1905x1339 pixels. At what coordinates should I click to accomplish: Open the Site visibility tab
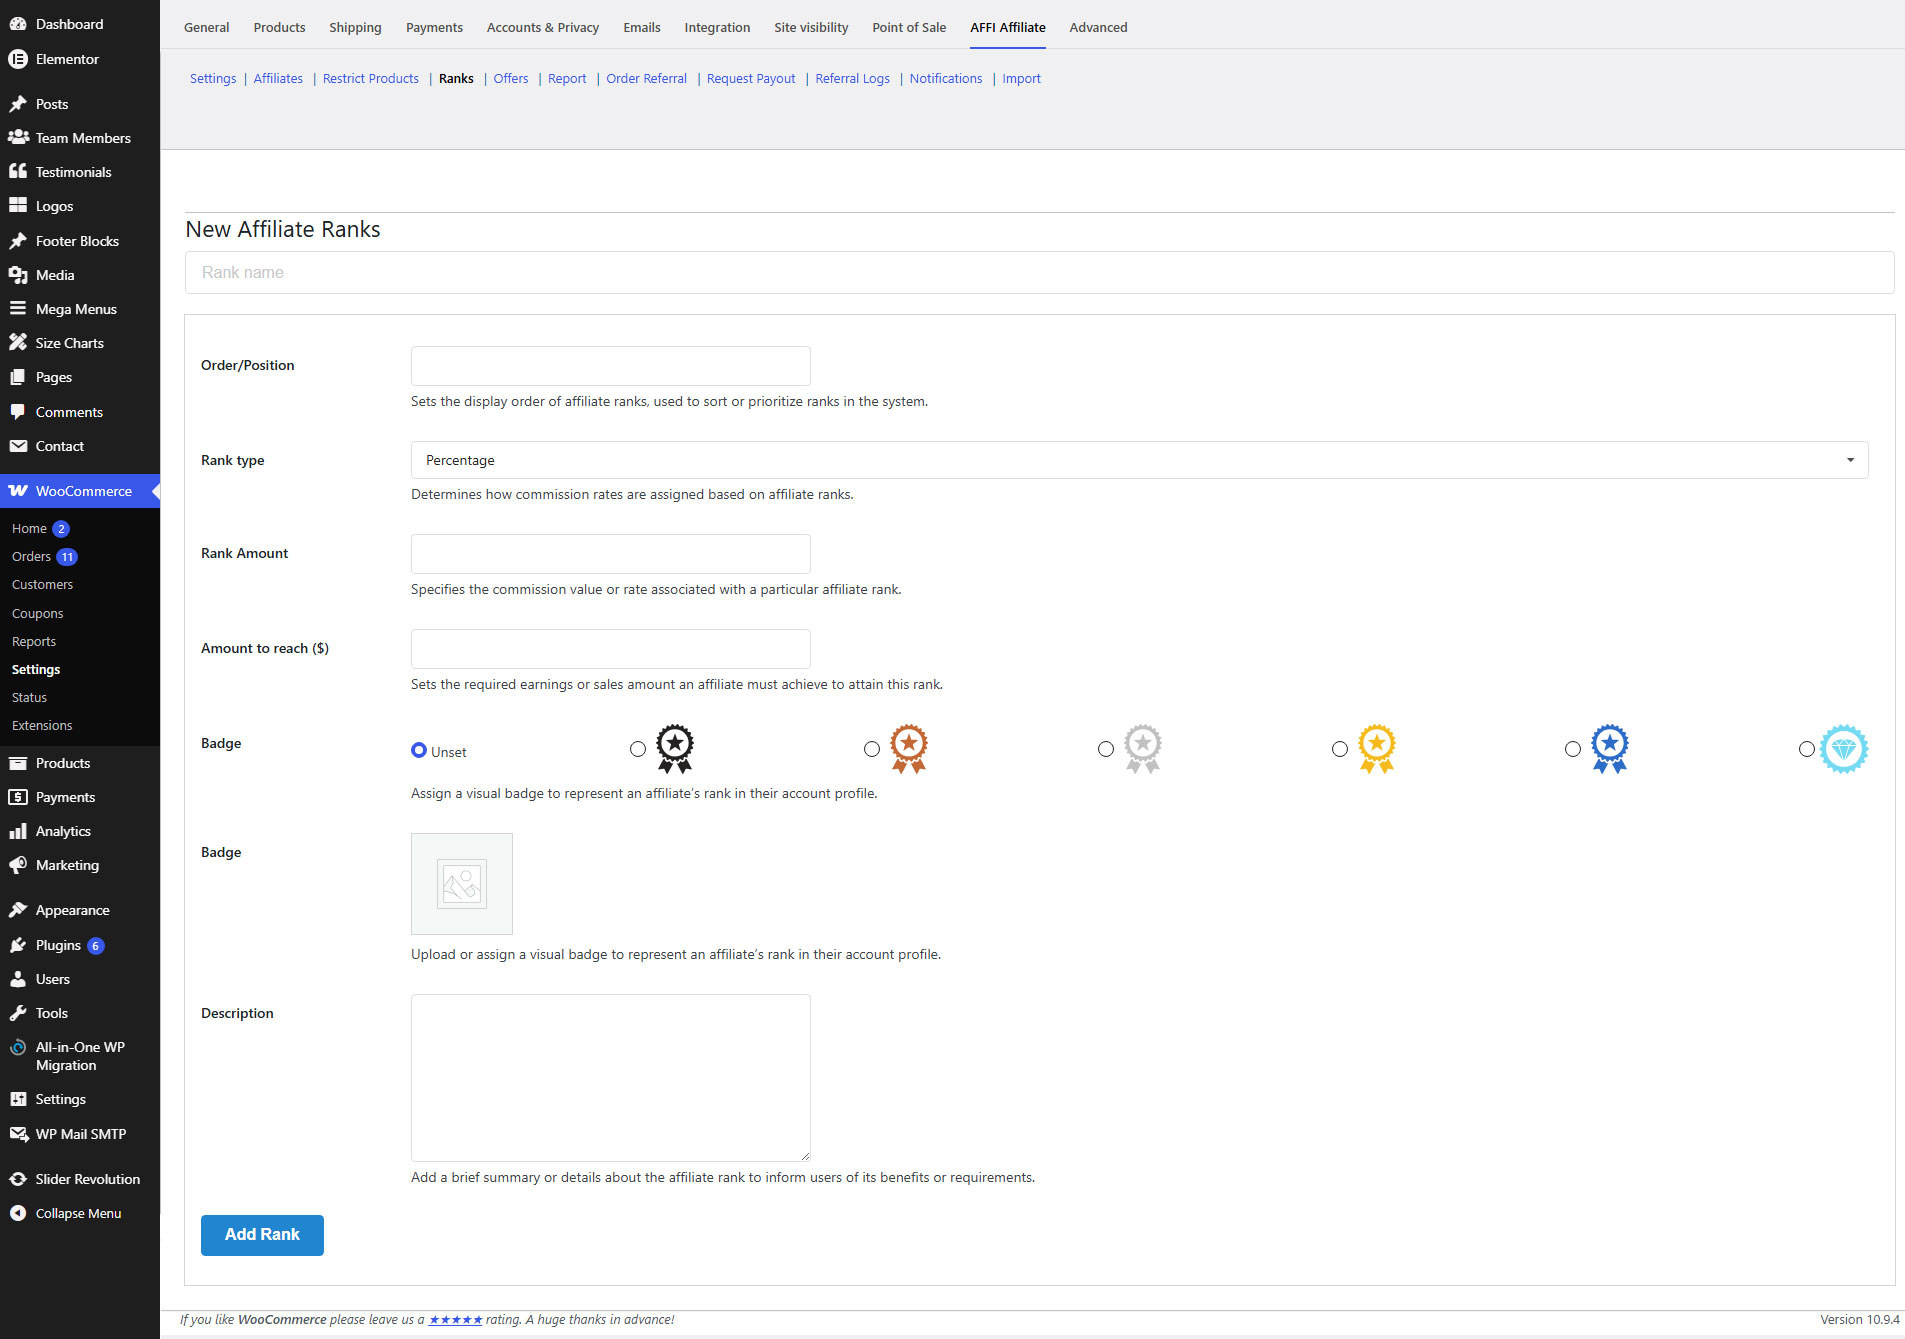[811, 27]
